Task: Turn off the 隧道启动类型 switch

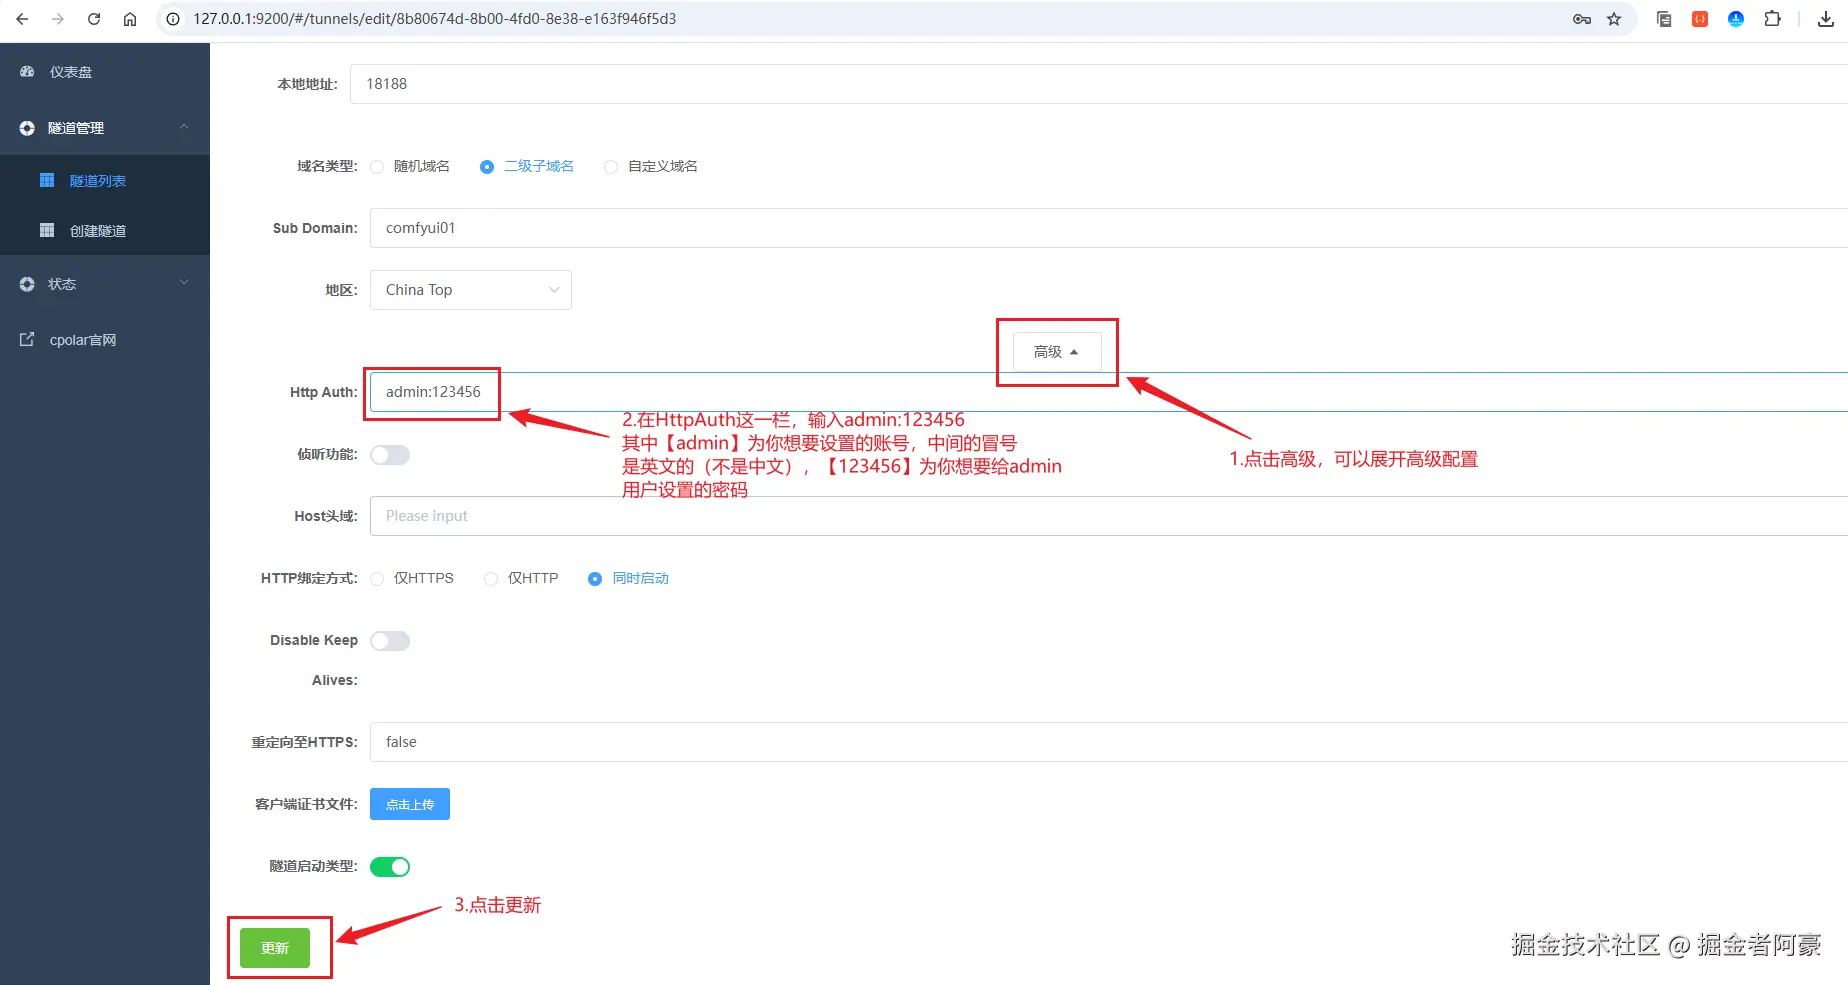Action: coord(390,867)
